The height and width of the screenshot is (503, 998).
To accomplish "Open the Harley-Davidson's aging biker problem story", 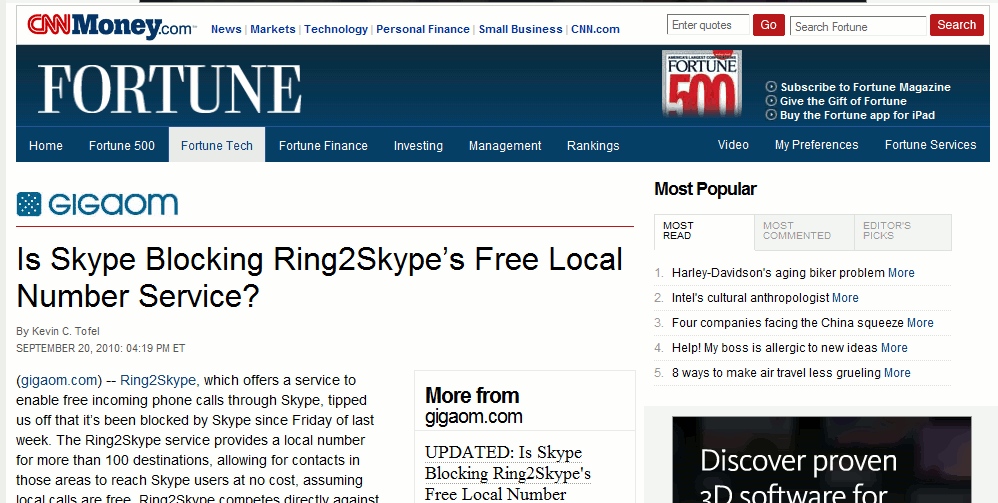I will pos(778,272).
